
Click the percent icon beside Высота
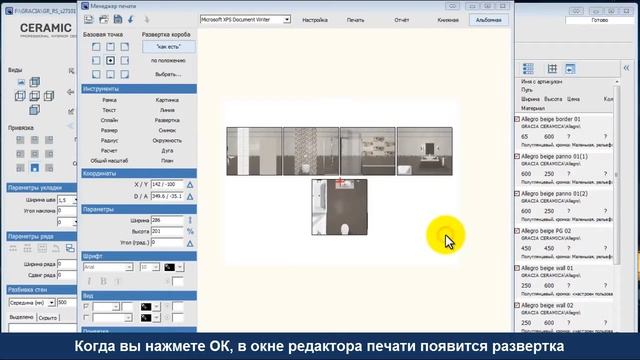click(x=190, y=231)
